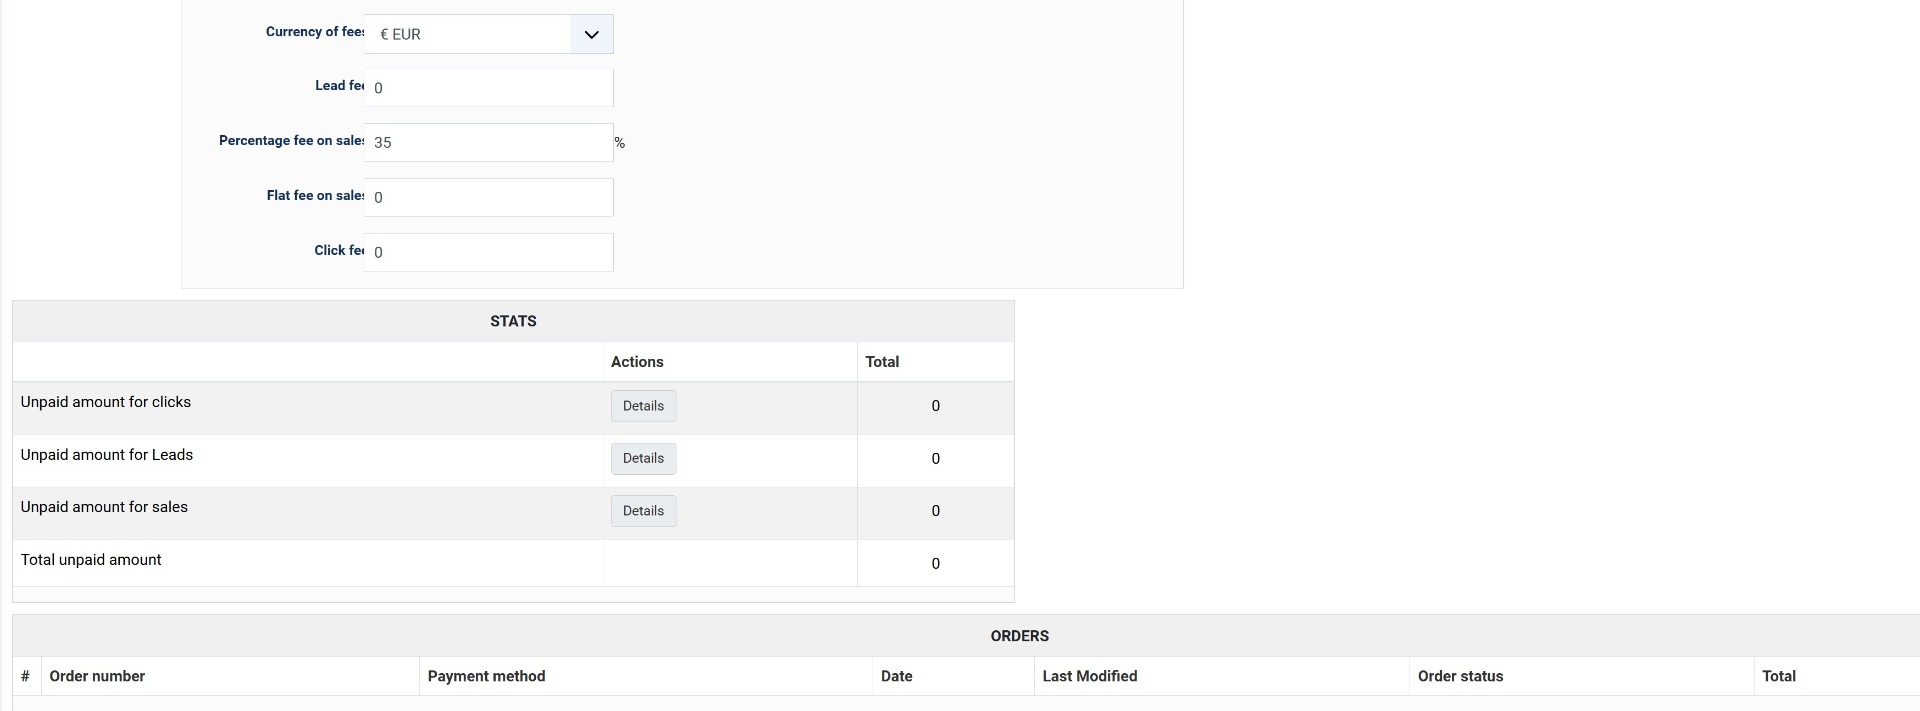The width and height of the screenshot is (1920, 711).
Task: Open the Currency of fees dropdown
Action: click(488, 34)
